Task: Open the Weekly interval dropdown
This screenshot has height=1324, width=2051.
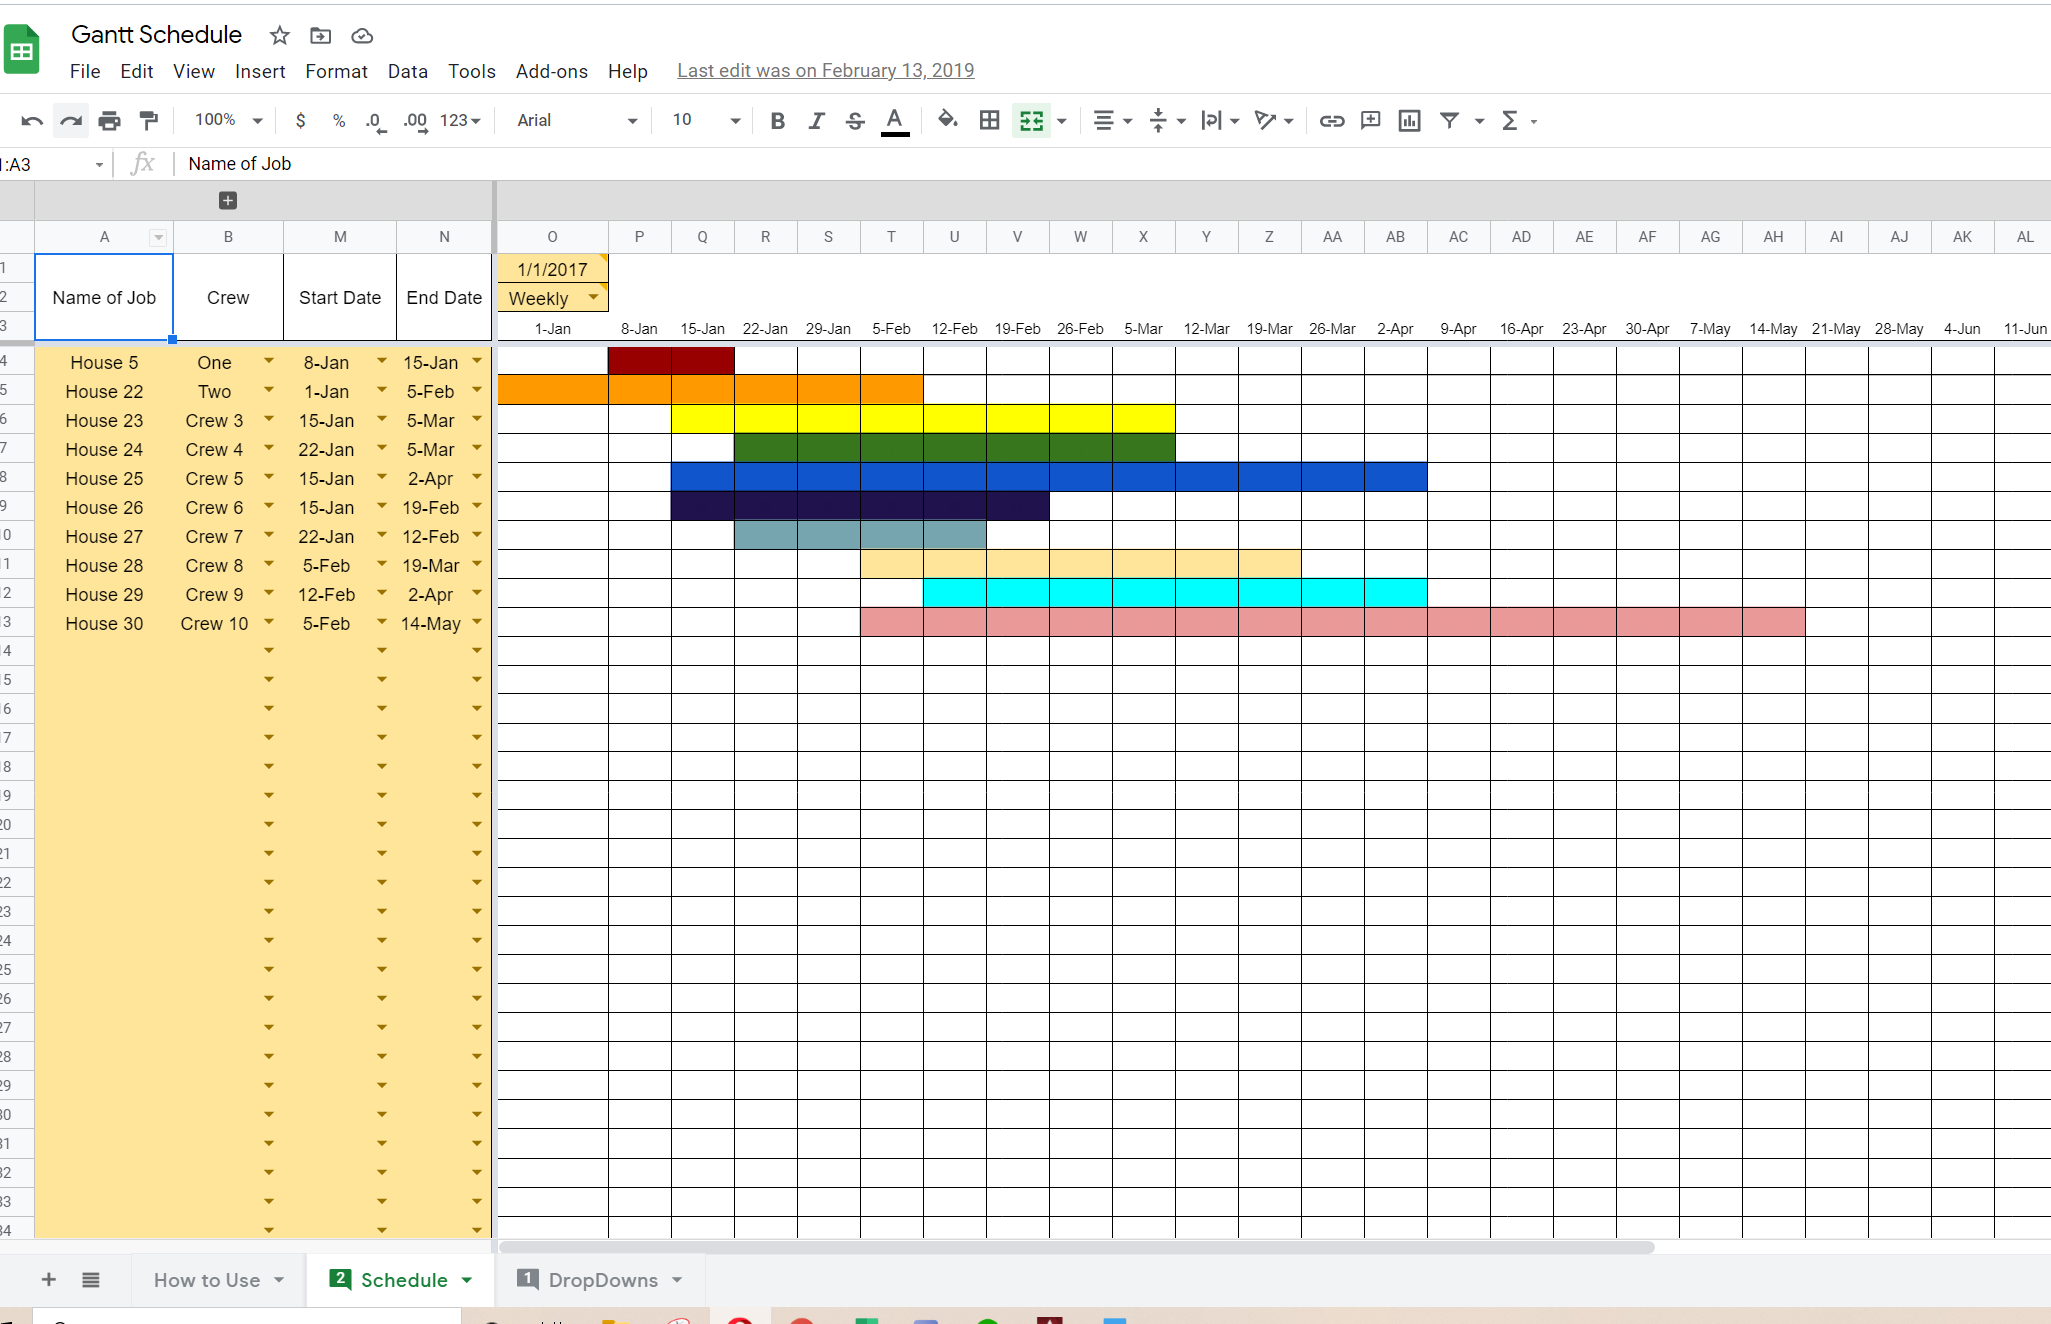Action: click(593, 297)
